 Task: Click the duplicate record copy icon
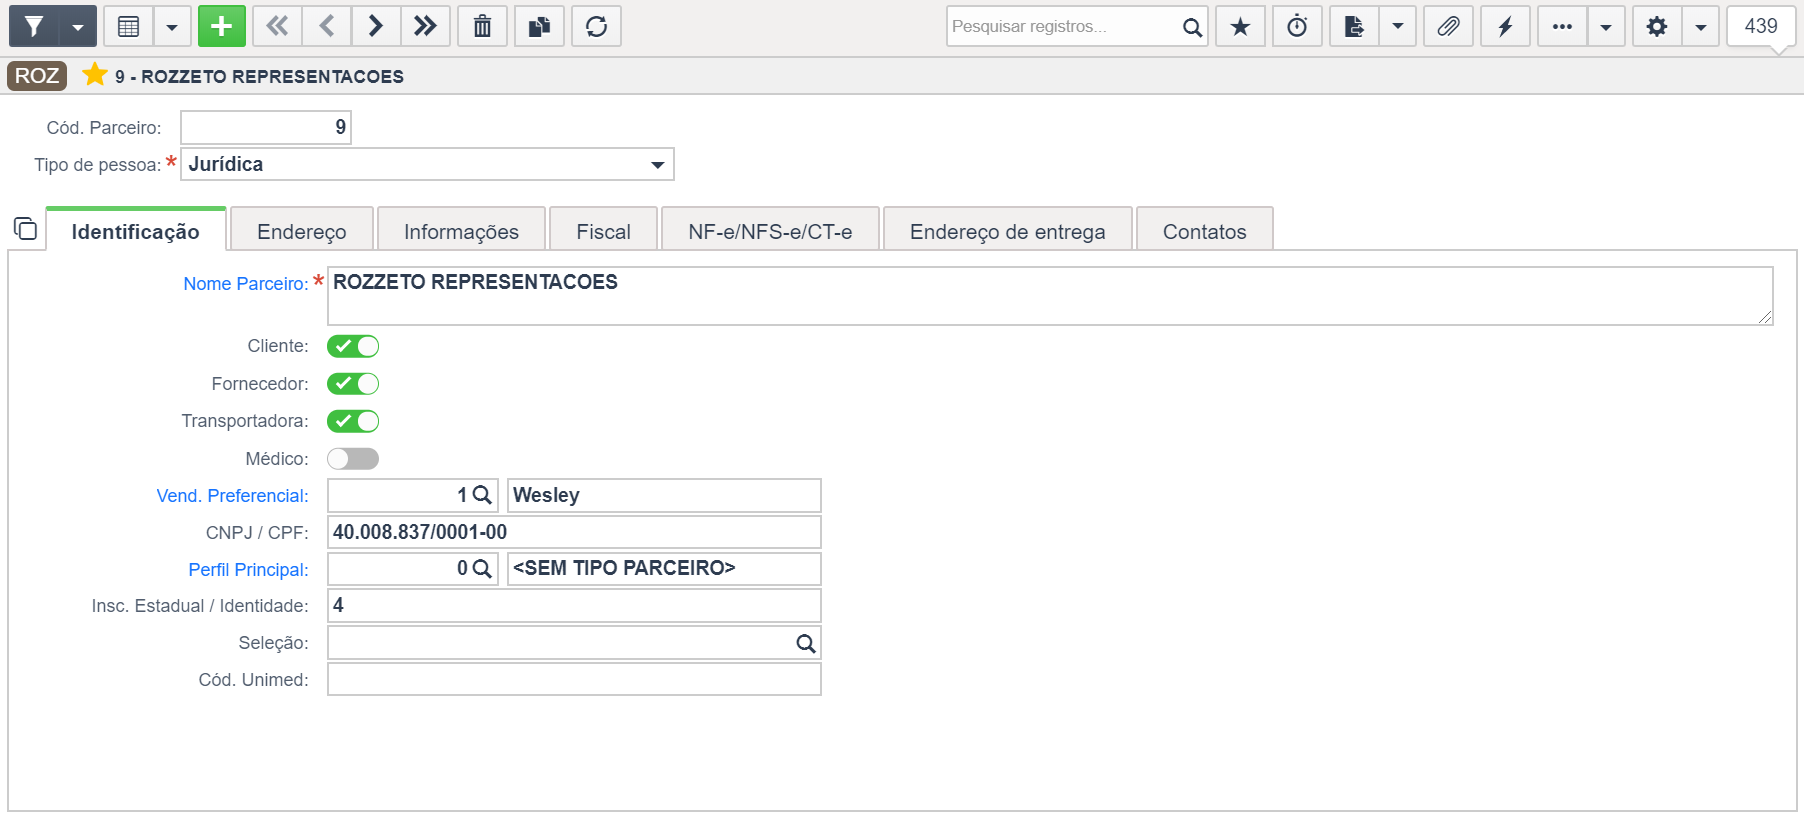point(540,26)
